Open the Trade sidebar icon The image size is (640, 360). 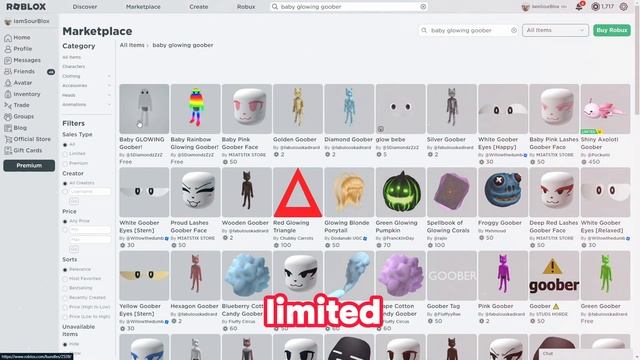8,105
